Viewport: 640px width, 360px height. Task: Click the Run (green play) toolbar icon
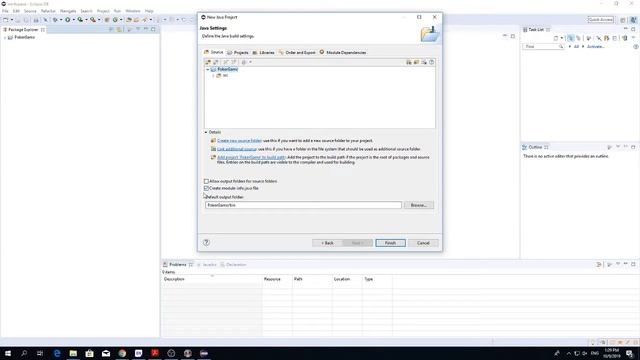click(x=68, y=20)
